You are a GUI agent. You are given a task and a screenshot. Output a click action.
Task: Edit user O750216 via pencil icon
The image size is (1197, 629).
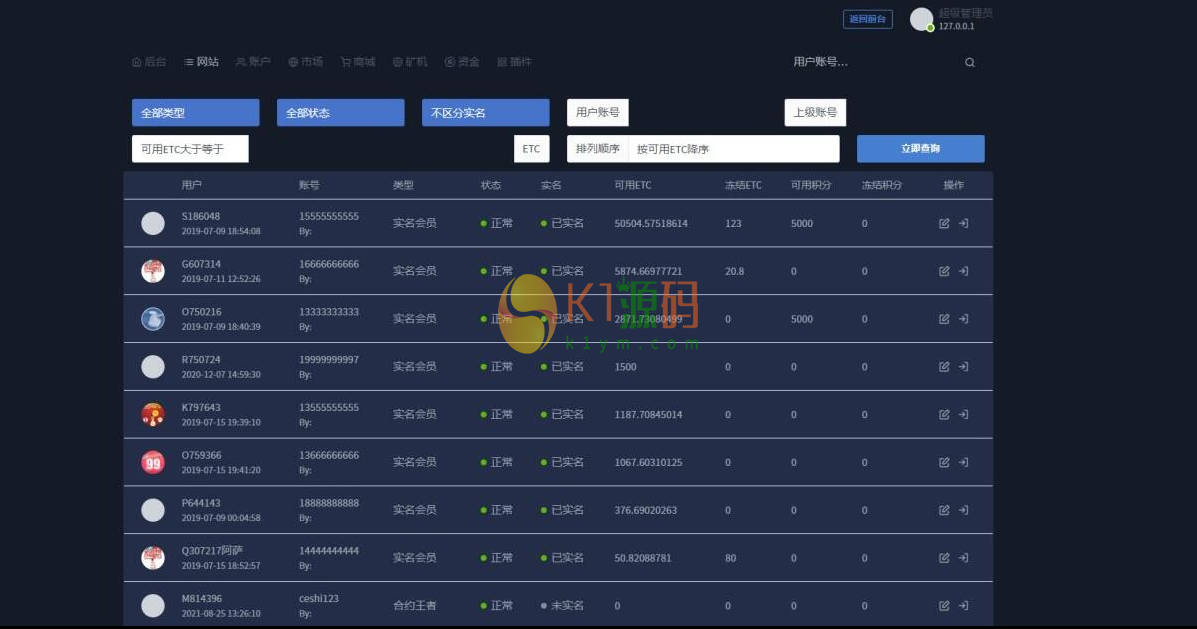(944, 319)
